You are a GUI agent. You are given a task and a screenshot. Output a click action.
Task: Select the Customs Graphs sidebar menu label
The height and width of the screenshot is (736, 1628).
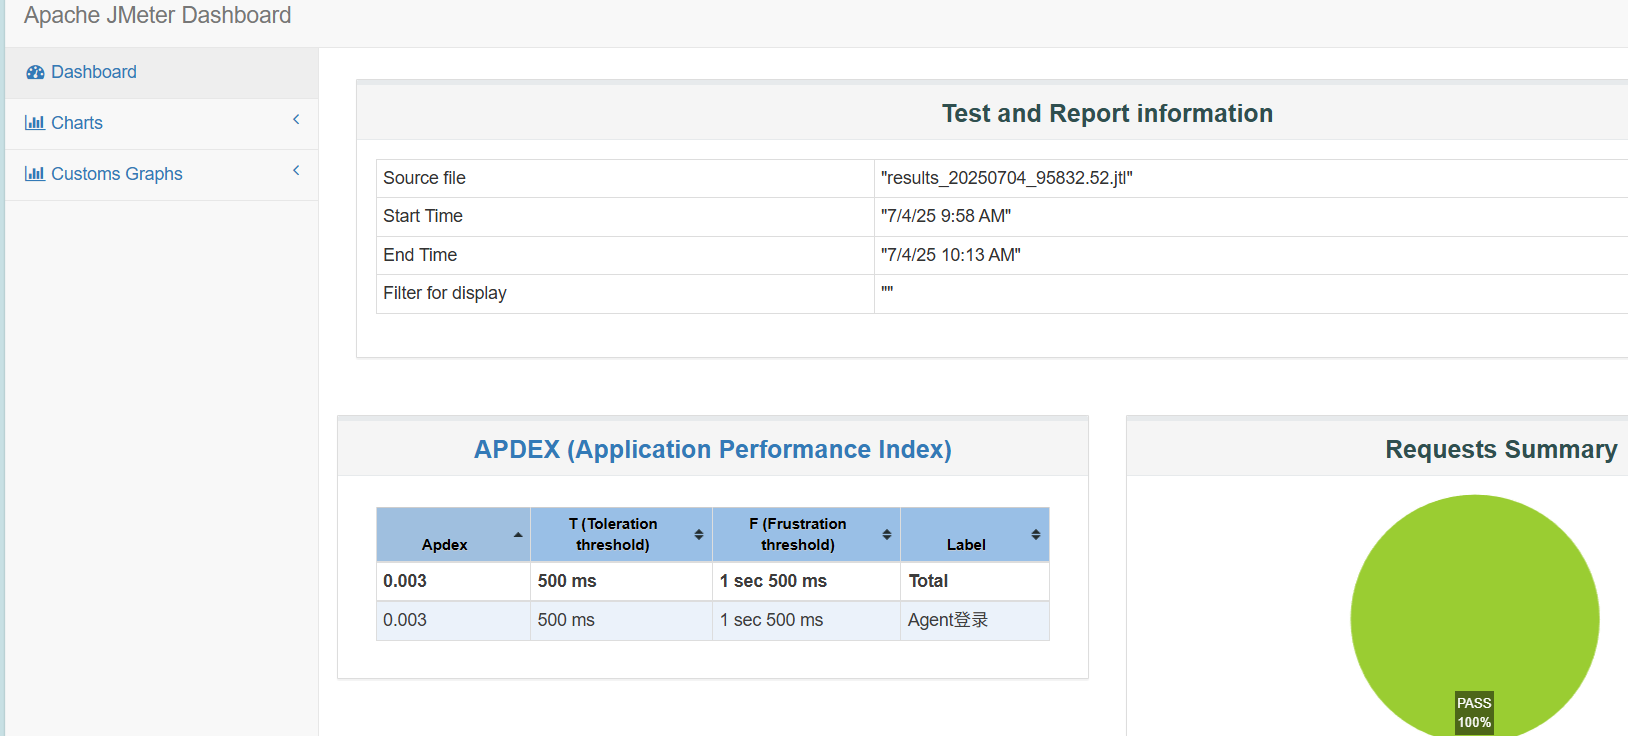[117, 174]
